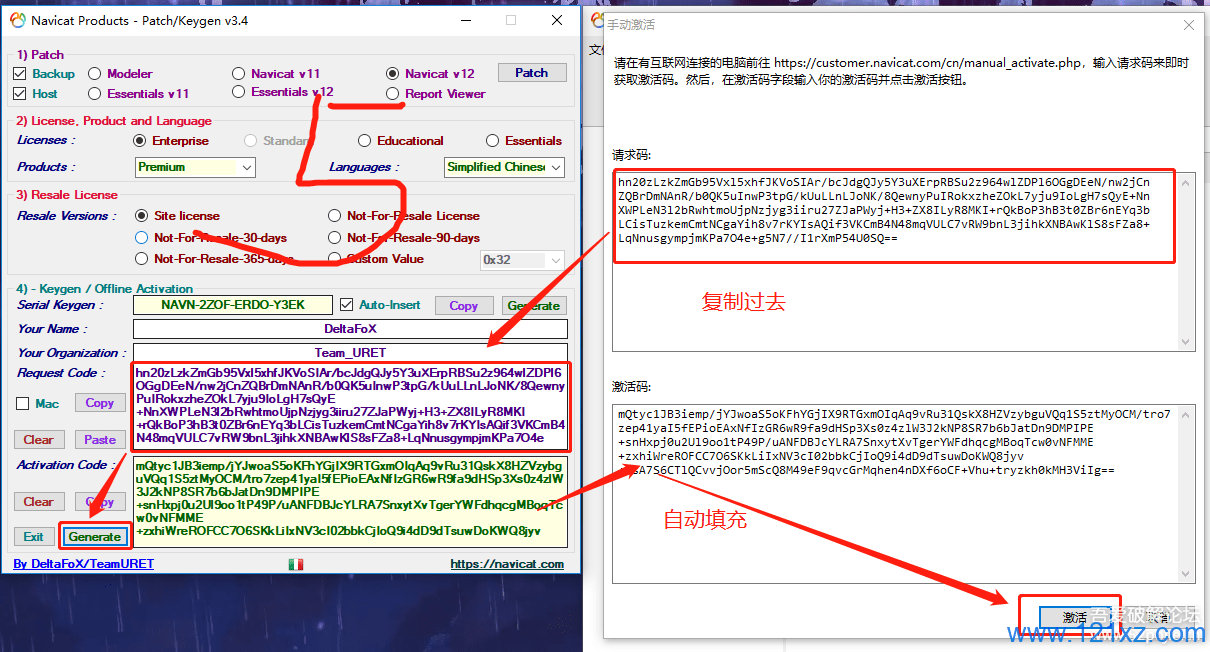
Task: Clear the Request Code field
Action: click(38, 440)
